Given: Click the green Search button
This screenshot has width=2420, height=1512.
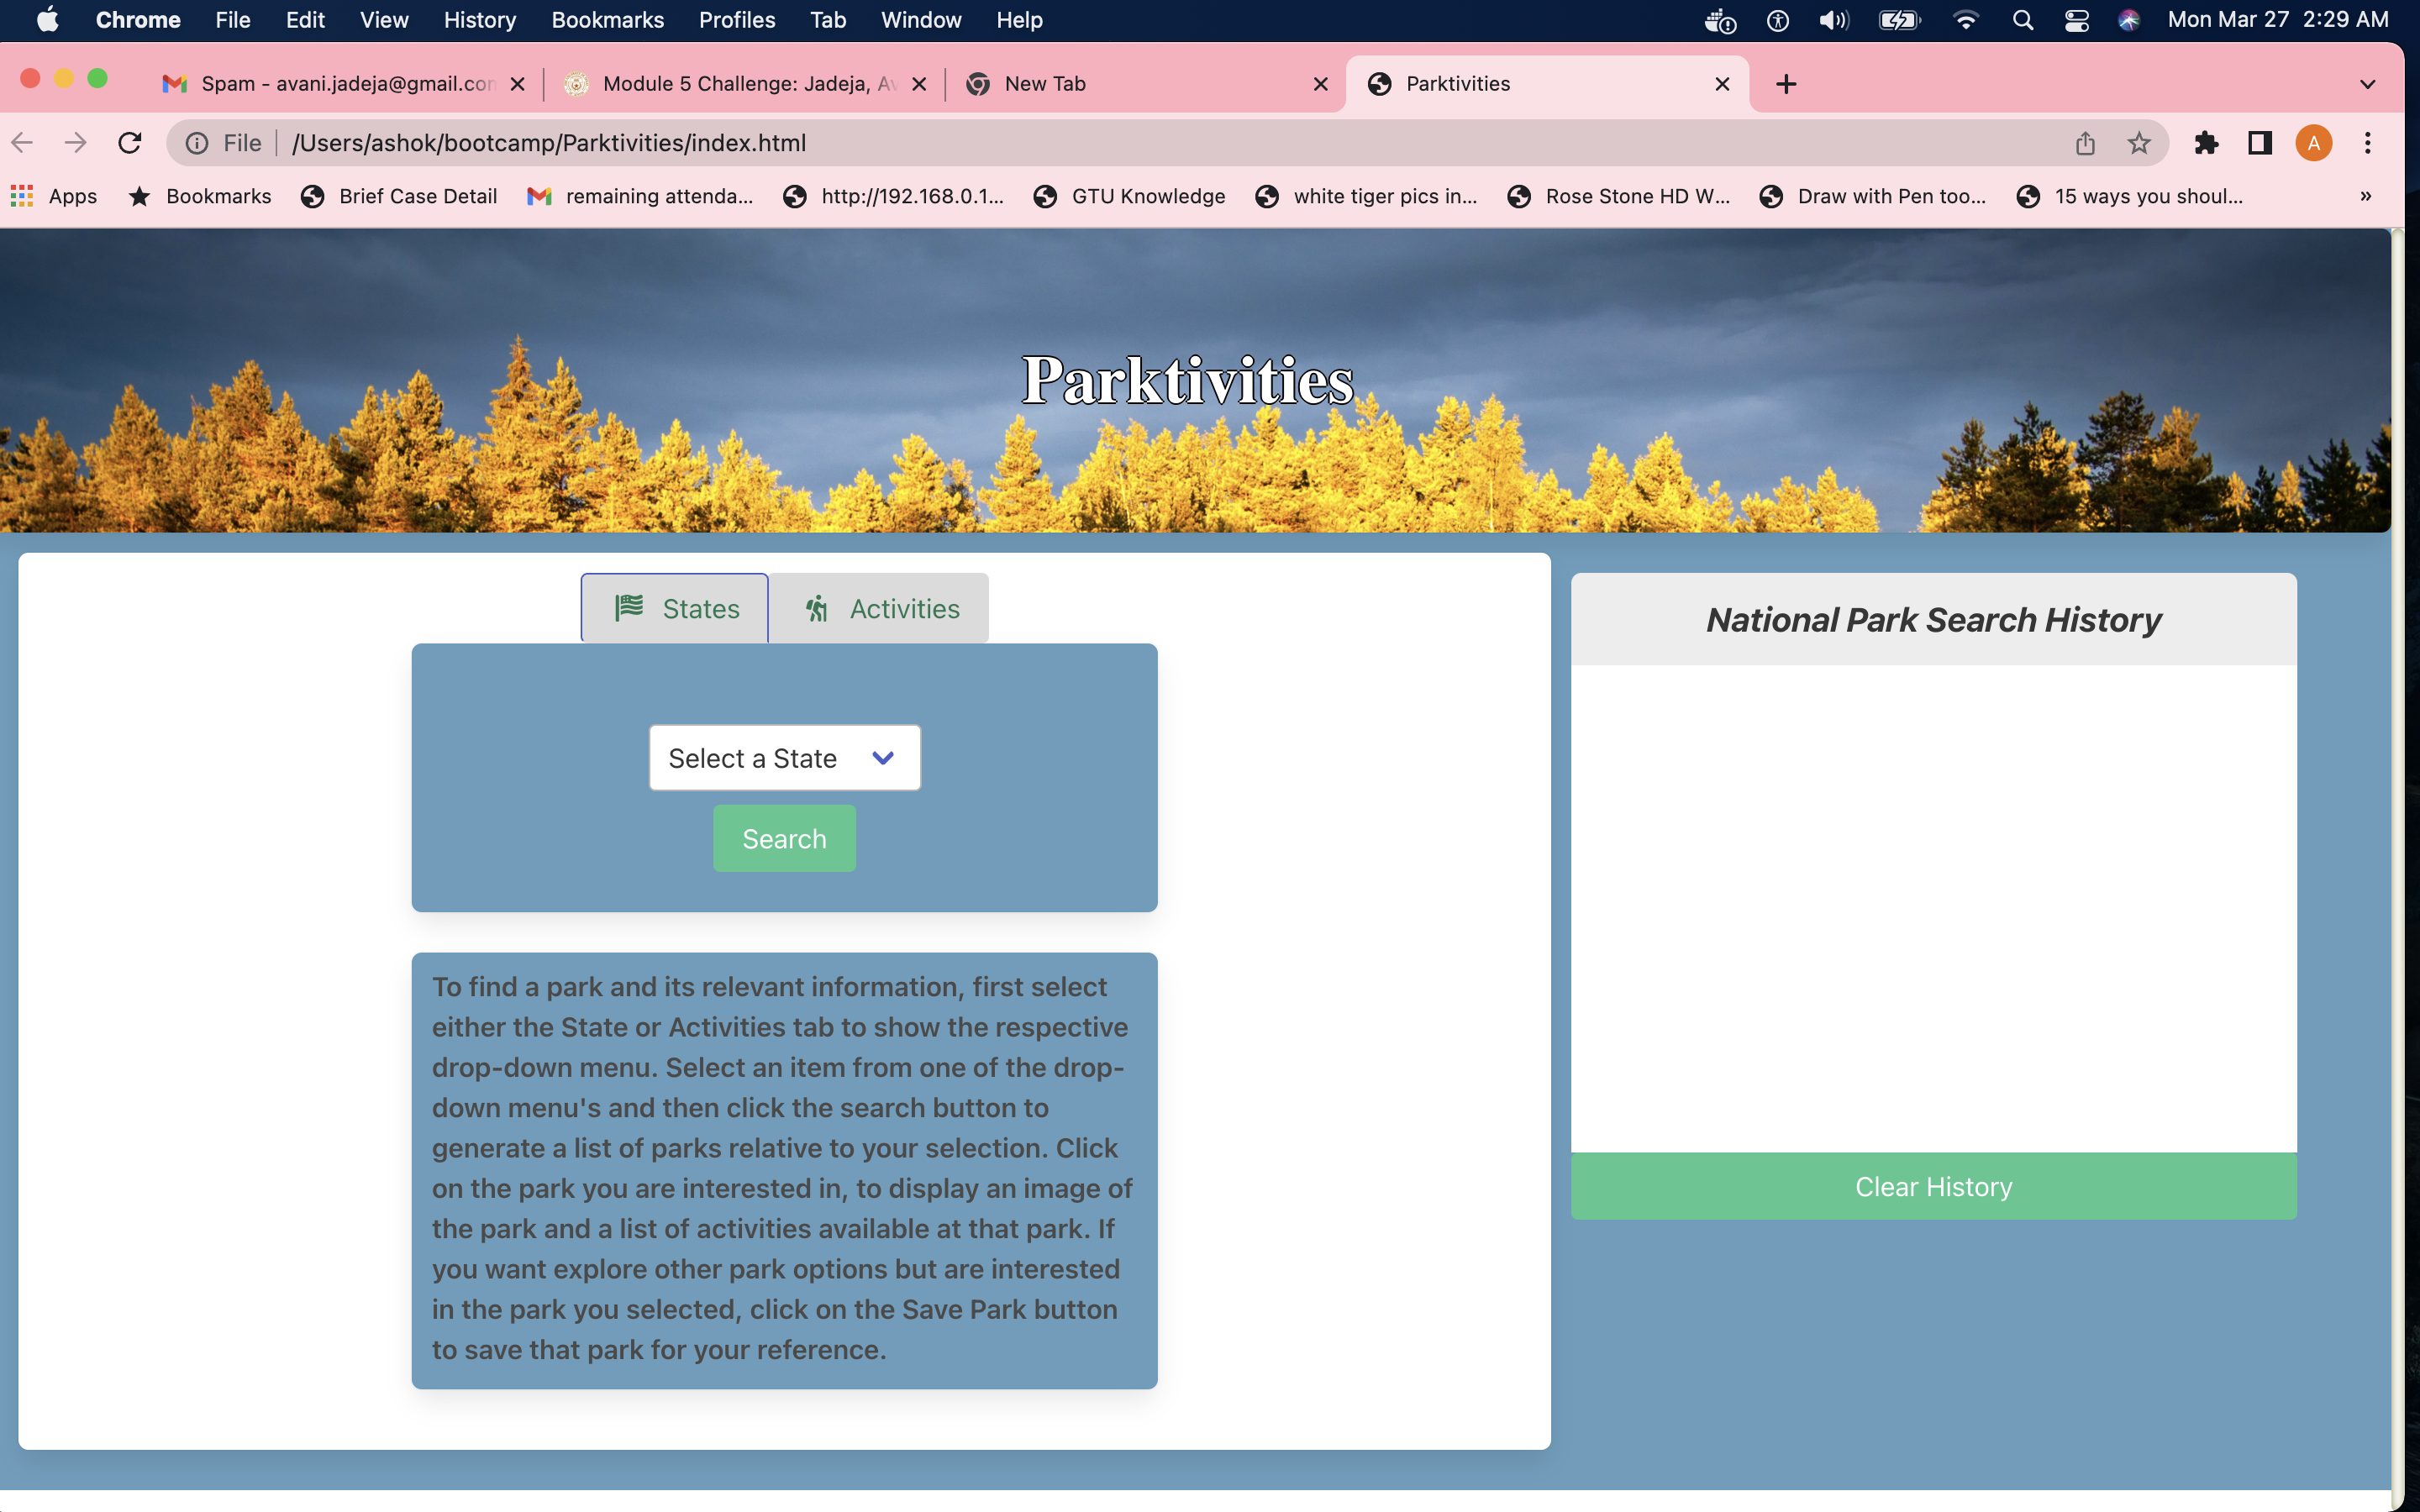Looking at the screenshot, I should (784, 839).
